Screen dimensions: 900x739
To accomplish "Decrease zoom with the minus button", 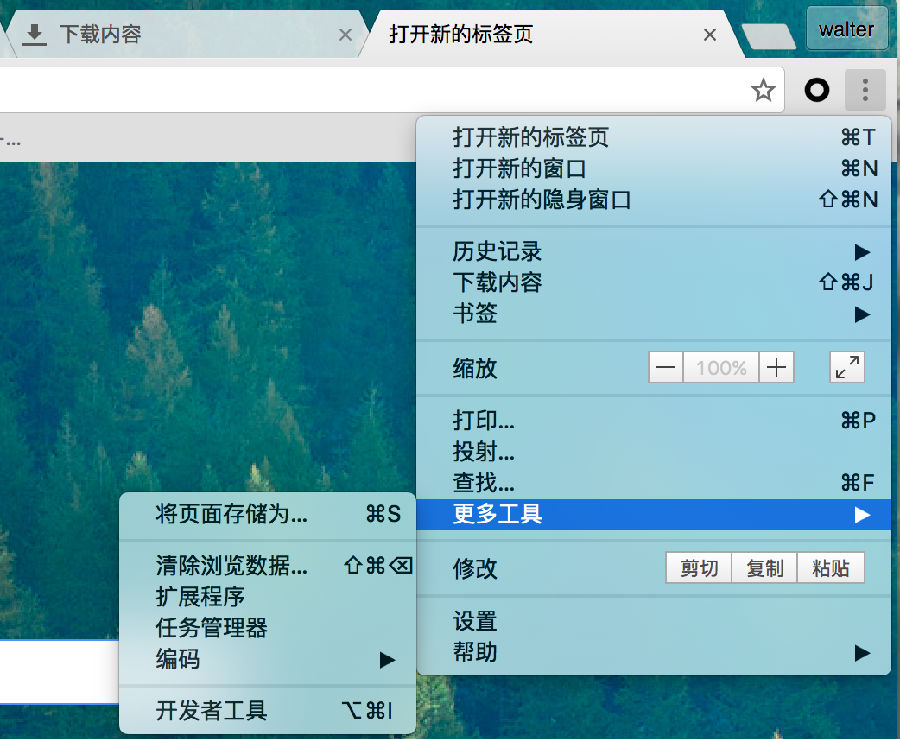I will (x=666, y=367).
